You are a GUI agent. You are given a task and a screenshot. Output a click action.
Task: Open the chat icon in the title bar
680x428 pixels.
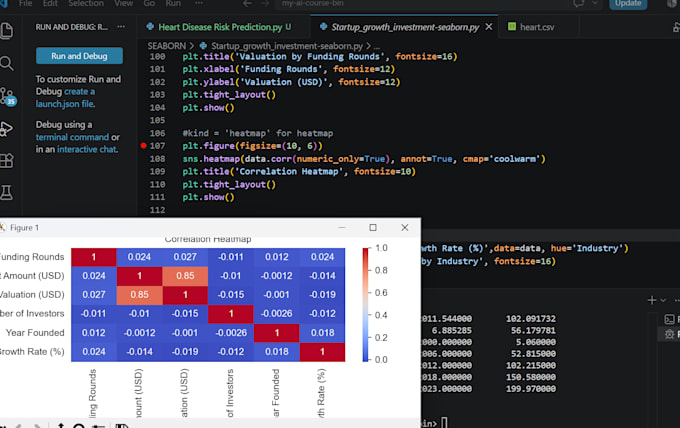[579, 3]
